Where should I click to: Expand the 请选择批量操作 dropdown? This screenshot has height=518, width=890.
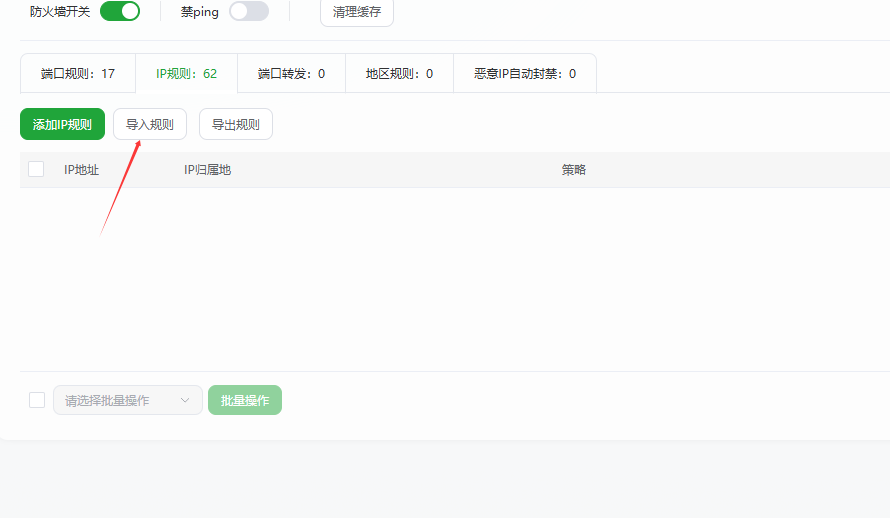127,401
